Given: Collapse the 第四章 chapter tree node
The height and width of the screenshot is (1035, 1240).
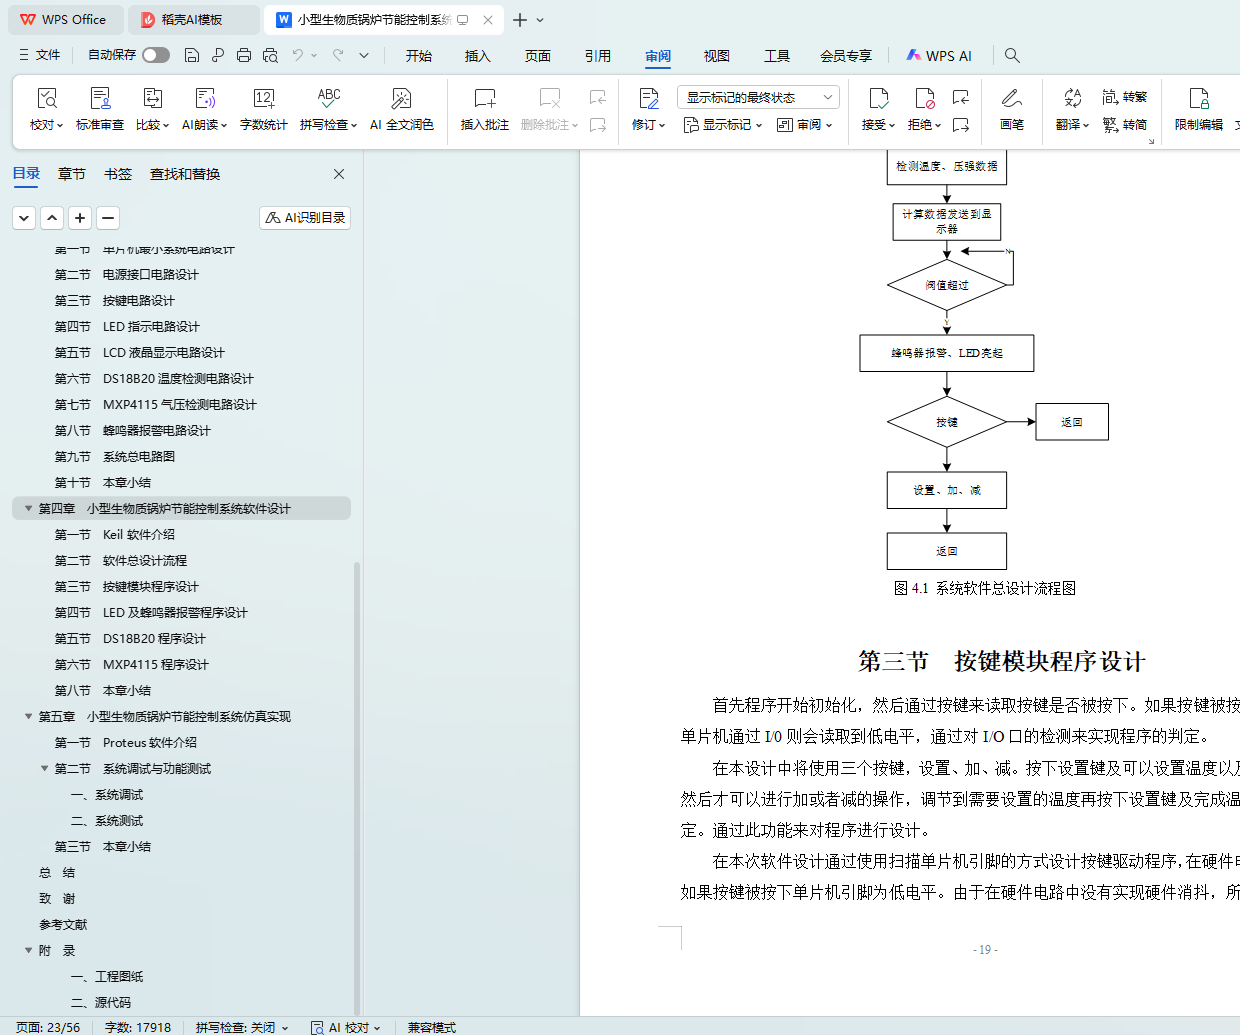Looking at the screenshot, I should point(28,508).
